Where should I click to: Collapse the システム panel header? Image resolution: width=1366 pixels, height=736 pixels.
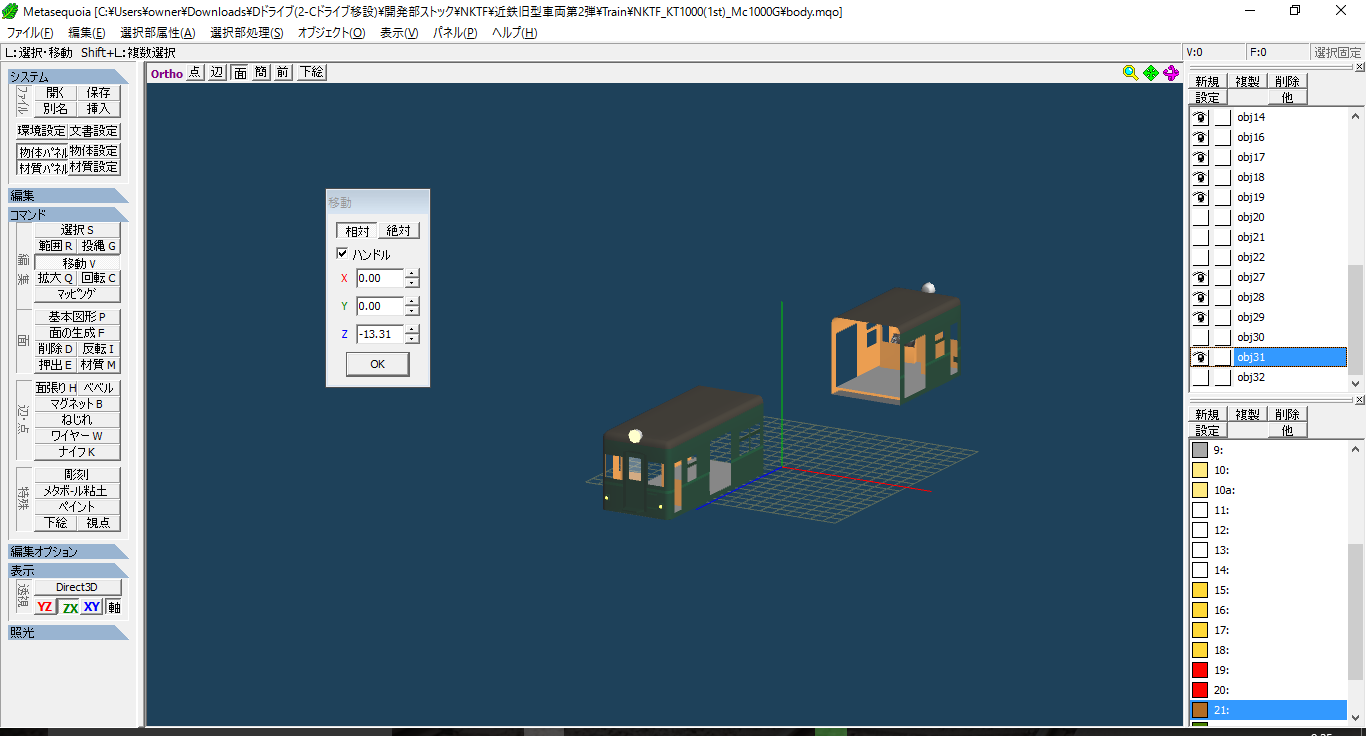pos(68,77)
